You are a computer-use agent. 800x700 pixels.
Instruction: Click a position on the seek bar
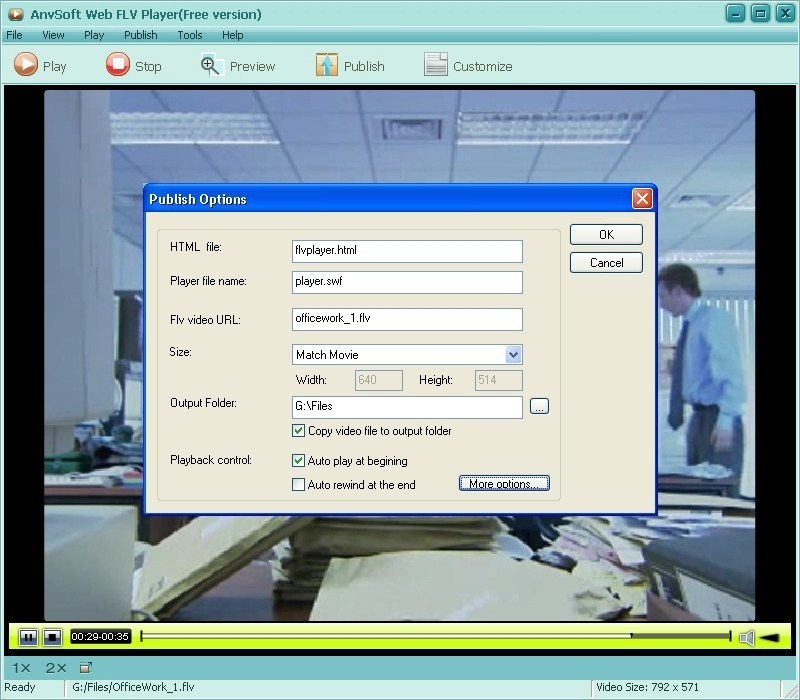coord(400,636)
